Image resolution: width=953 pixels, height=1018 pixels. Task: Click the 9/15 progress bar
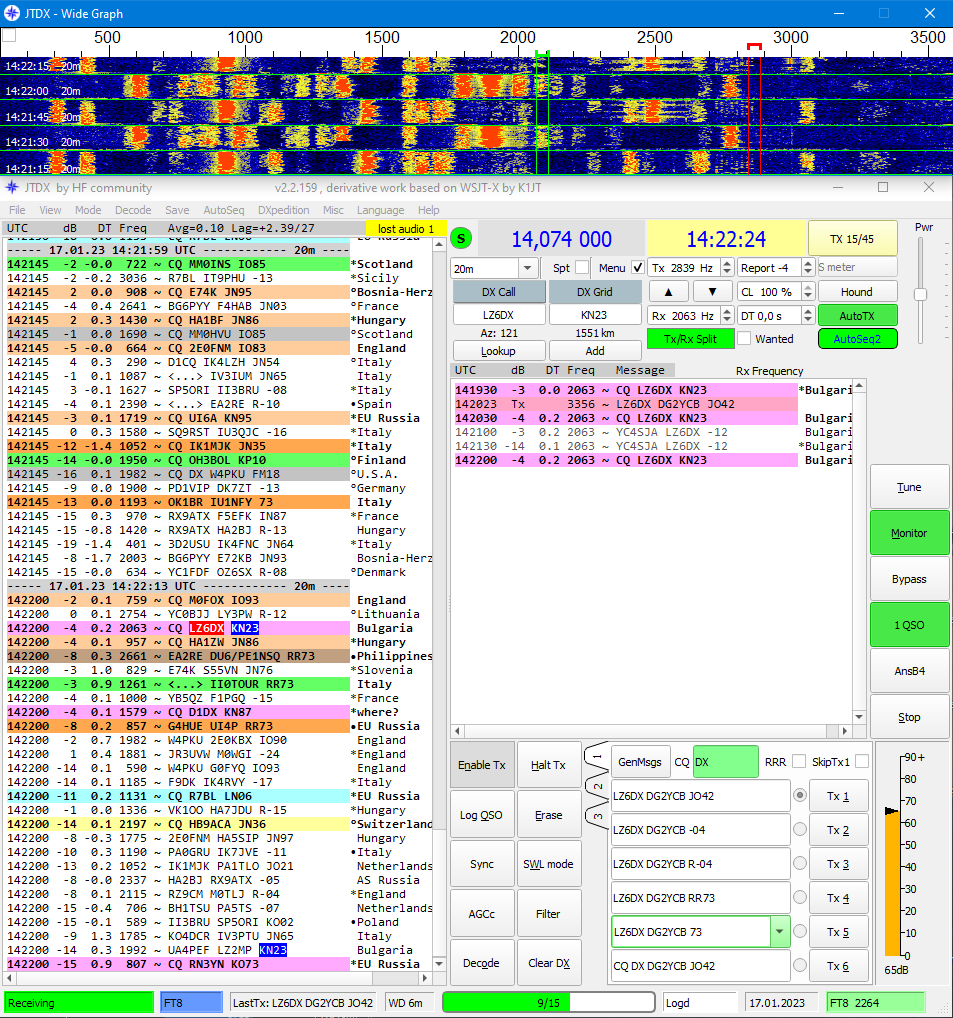click(549, 1002)
